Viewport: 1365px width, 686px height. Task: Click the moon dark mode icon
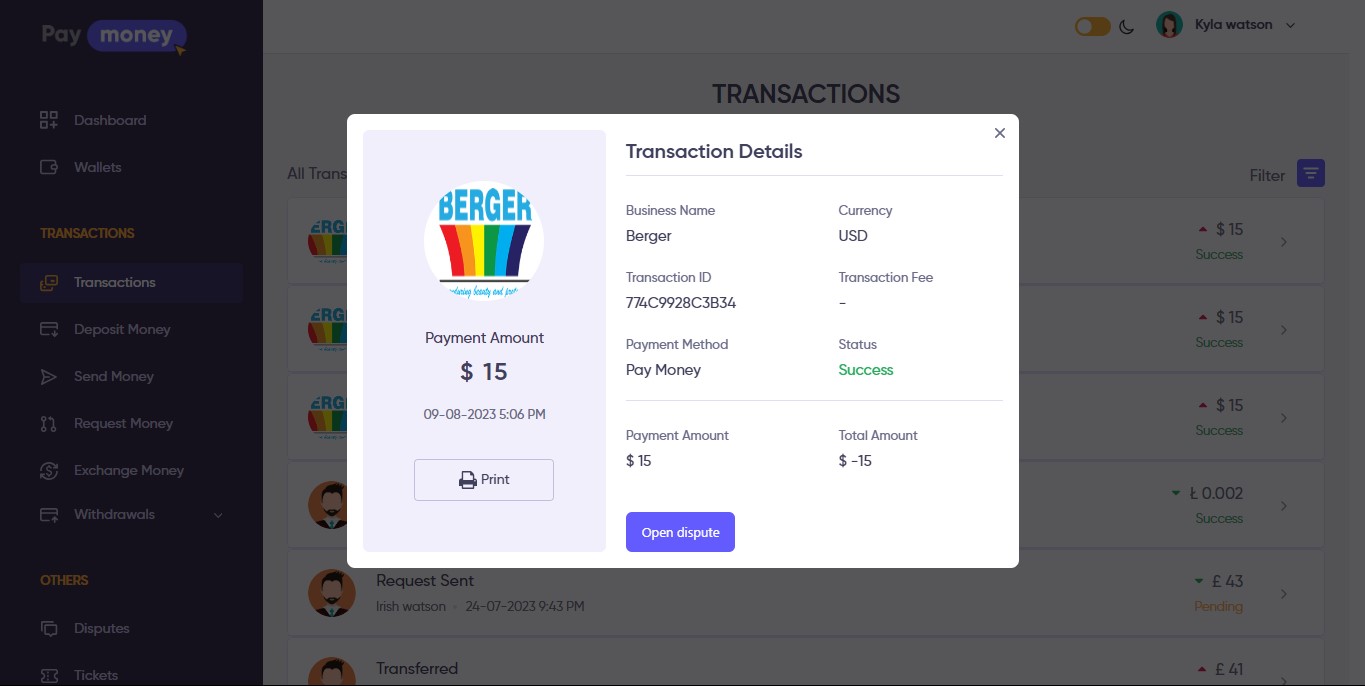(1127, 27)
